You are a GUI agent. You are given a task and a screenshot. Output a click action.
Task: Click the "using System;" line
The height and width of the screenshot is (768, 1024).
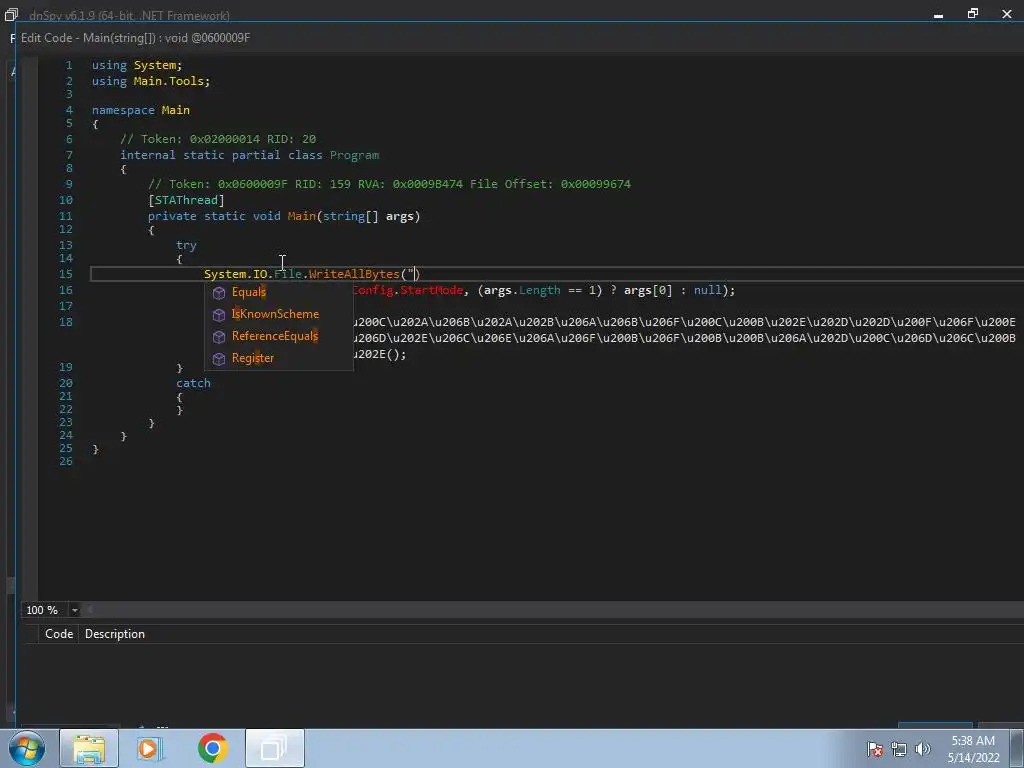pos(136,65)
